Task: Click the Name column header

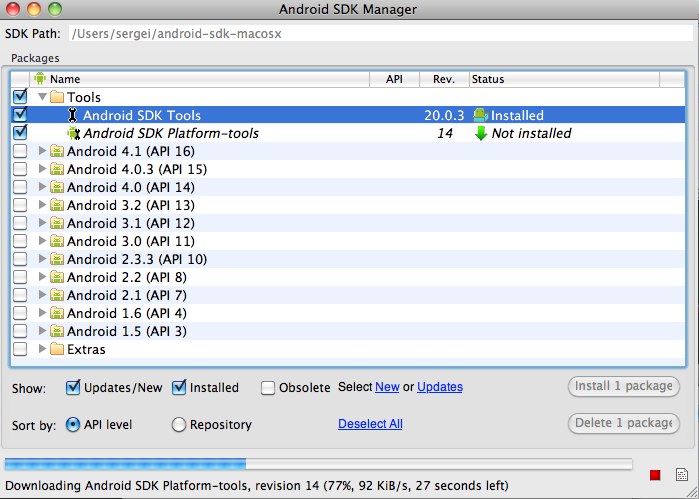Action: (x=199, y=79)
